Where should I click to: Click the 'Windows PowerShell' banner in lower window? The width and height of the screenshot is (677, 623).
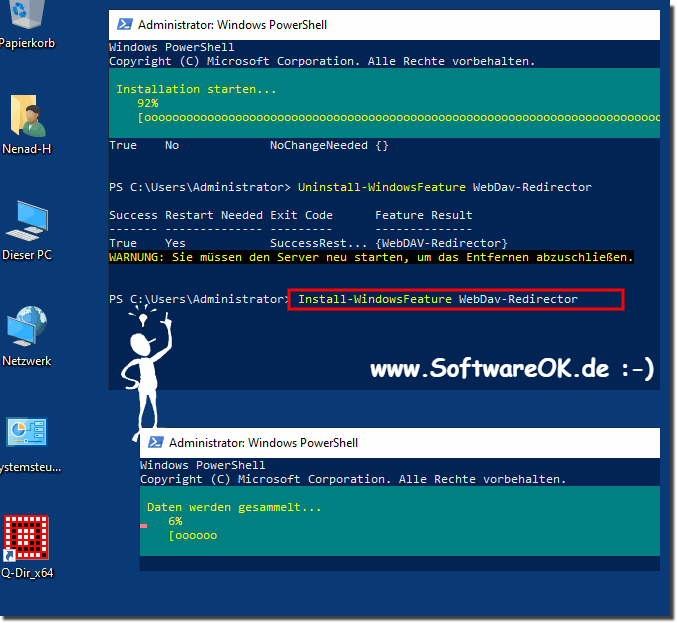click(x=202, y=465)
